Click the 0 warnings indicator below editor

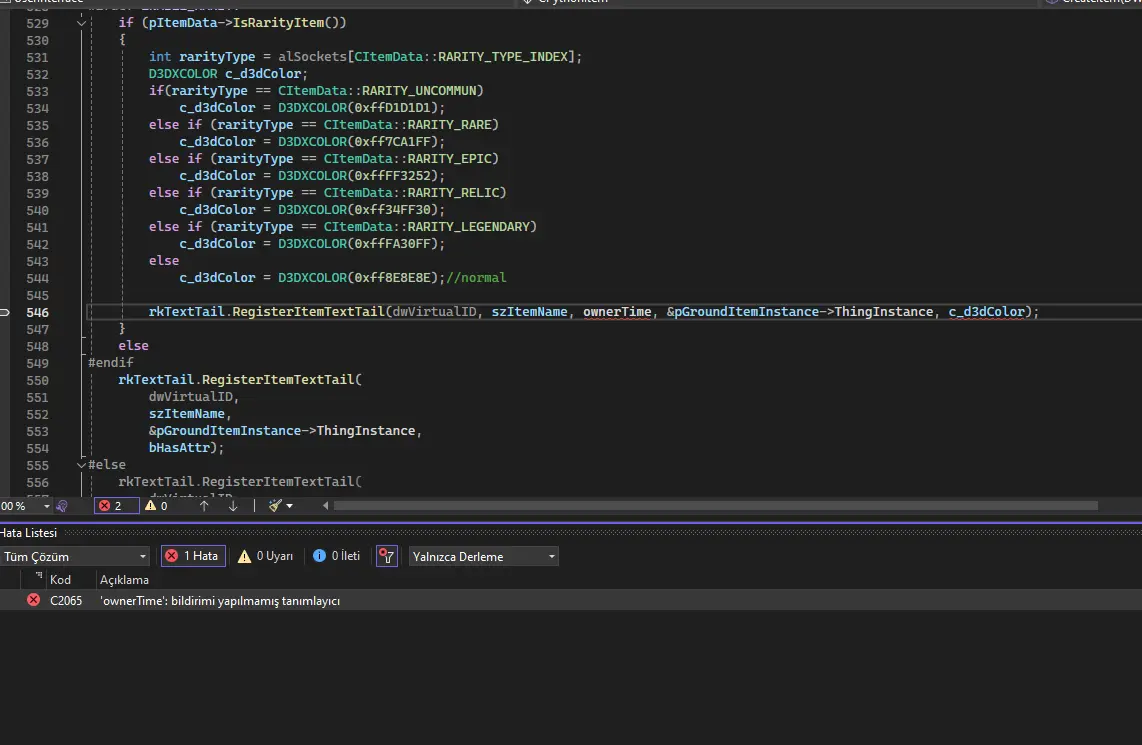click(x=157, y=506)
